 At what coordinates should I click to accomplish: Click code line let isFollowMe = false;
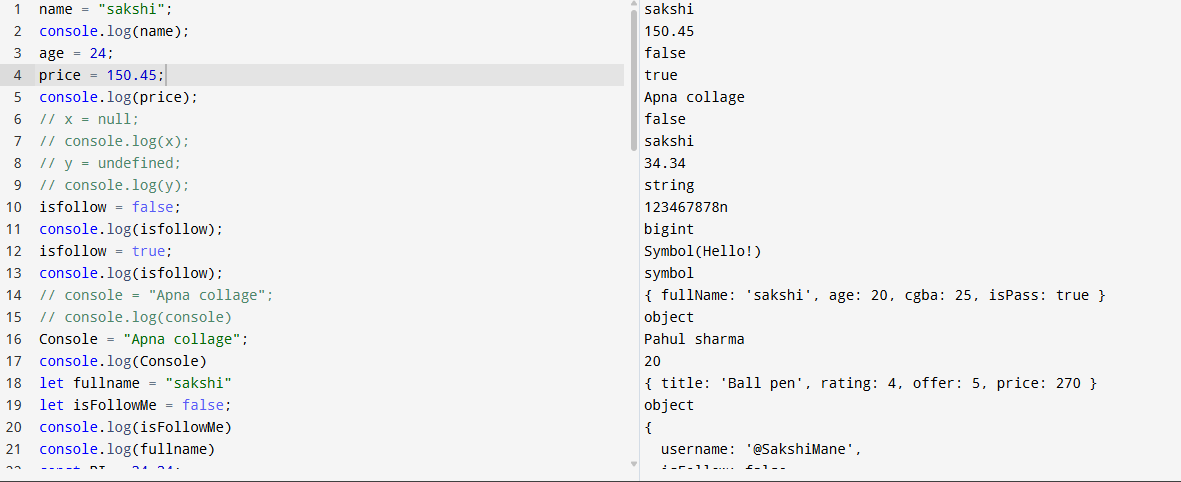(136, 404)
